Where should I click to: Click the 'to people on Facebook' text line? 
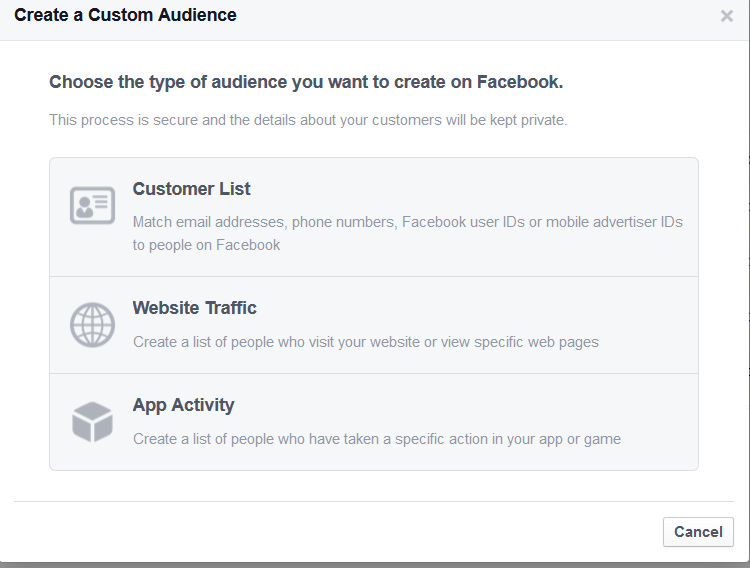[206, 245]
